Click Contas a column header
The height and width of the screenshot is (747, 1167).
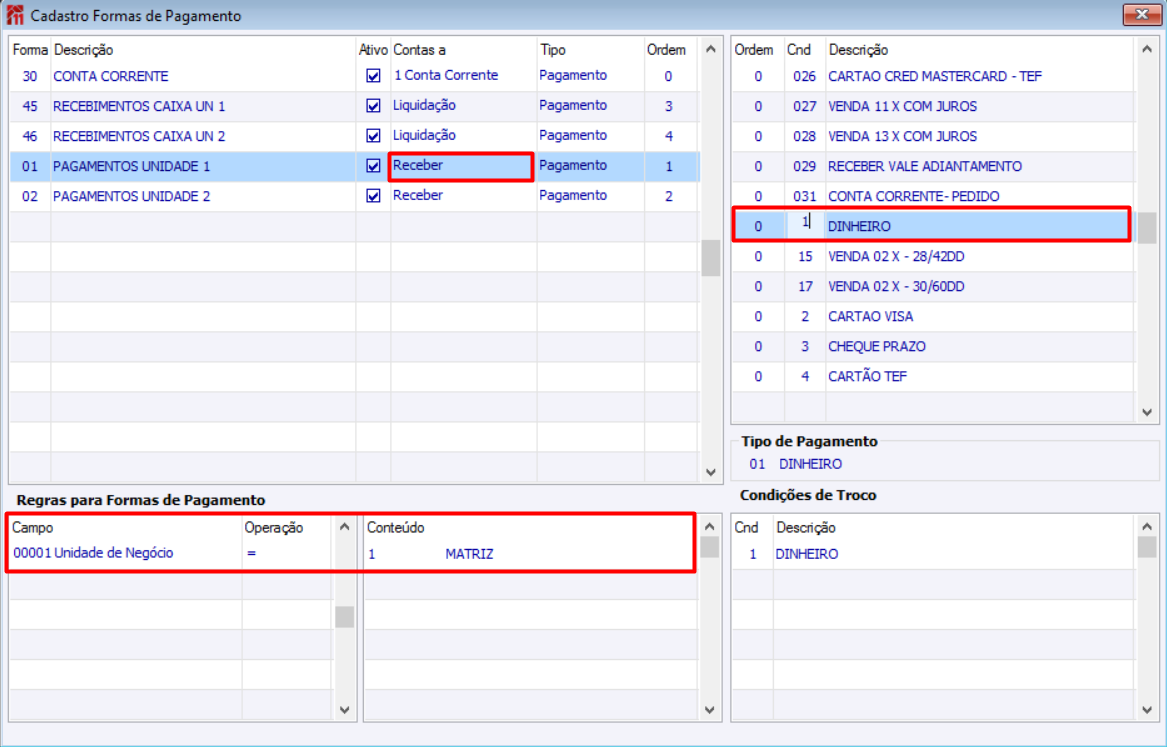pyautogui.click(x=419, y=50)
